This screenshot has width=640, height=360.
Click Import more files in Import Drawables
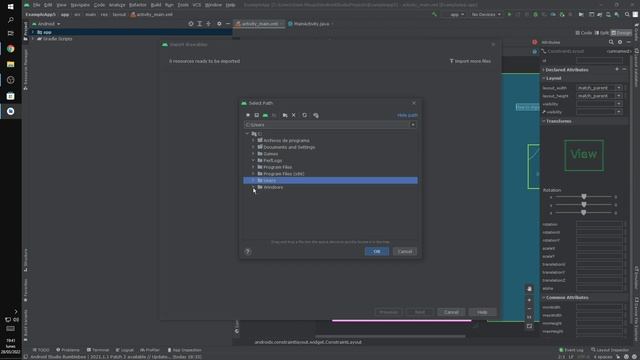(x=470, y=61)
